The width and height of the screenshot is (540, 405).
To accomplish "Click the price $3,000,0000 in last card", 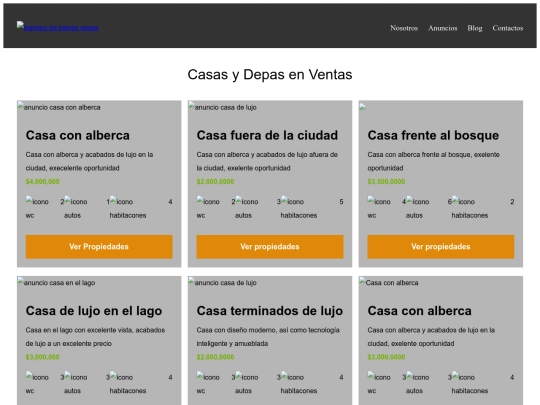I will (x=386, y=357).
